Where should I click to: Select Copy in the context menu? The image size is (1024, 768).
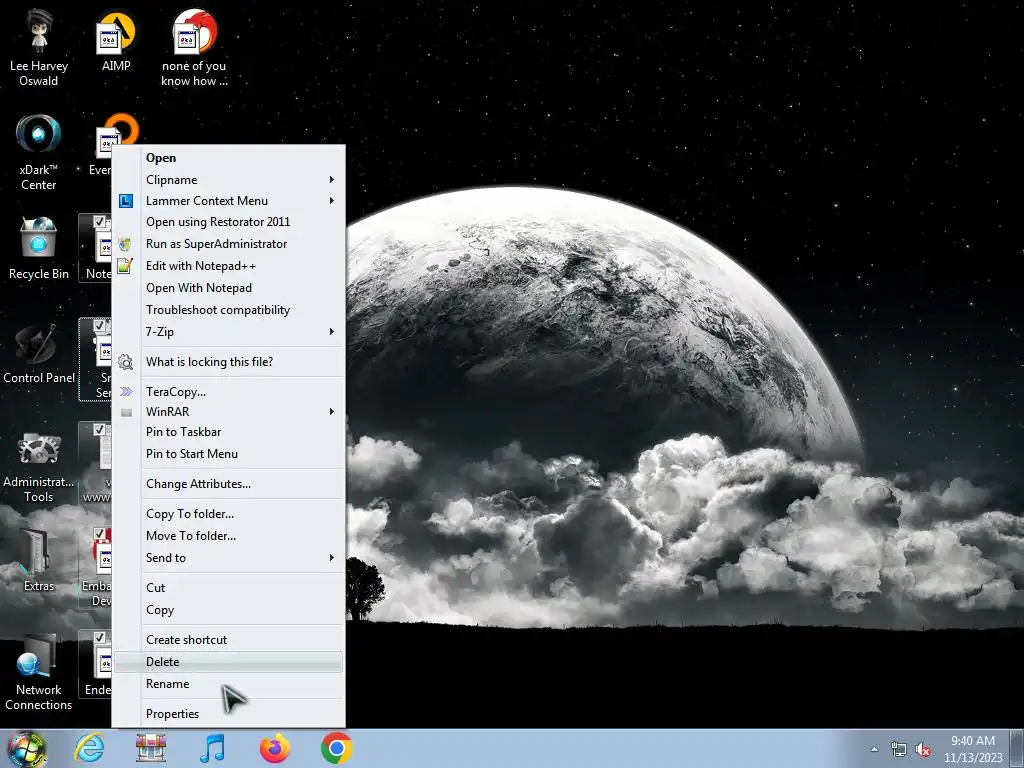tap(229, 610)
